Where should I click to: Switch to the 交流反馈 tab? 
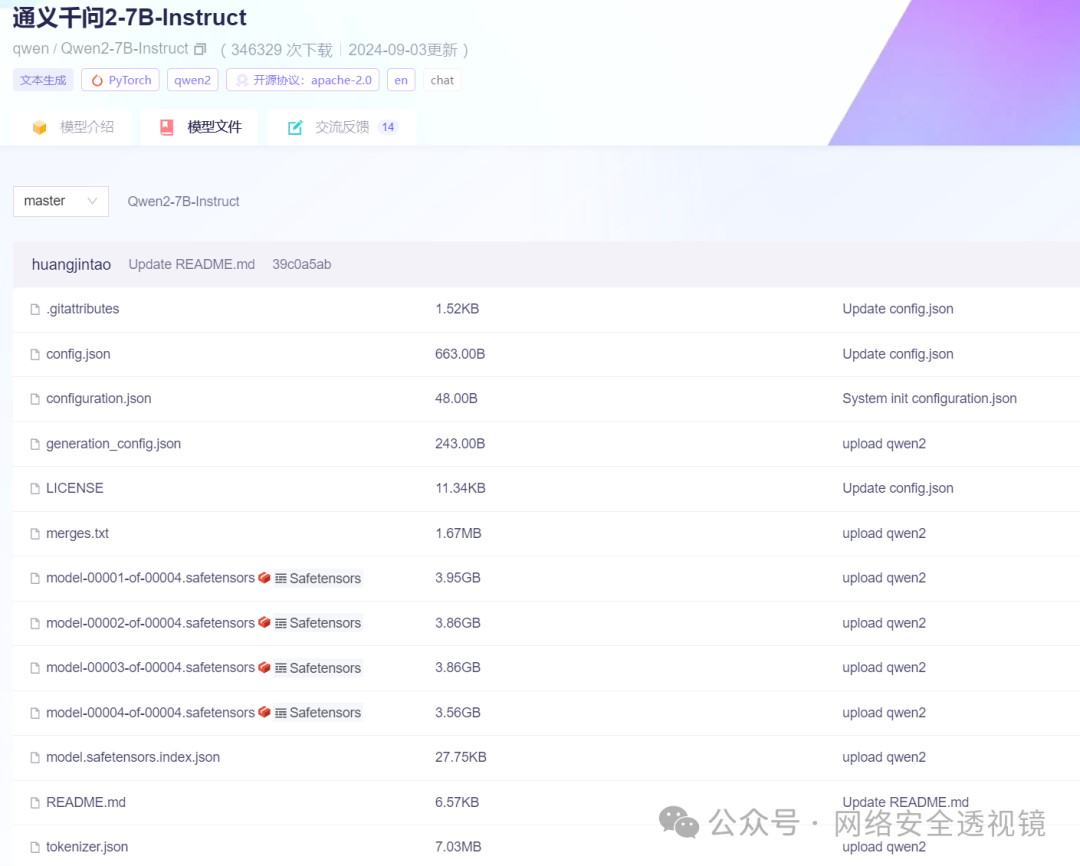(342, 127)
